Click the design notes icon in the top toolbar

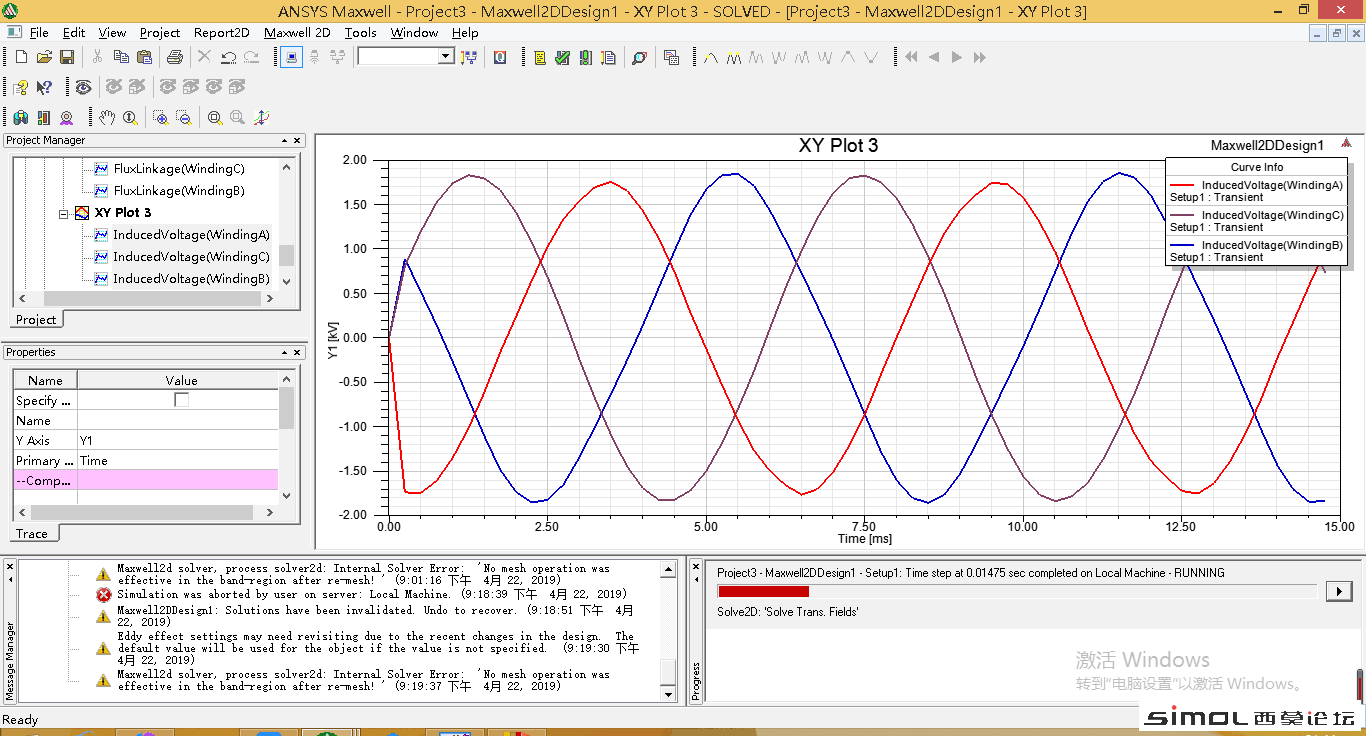click(539, 57)
